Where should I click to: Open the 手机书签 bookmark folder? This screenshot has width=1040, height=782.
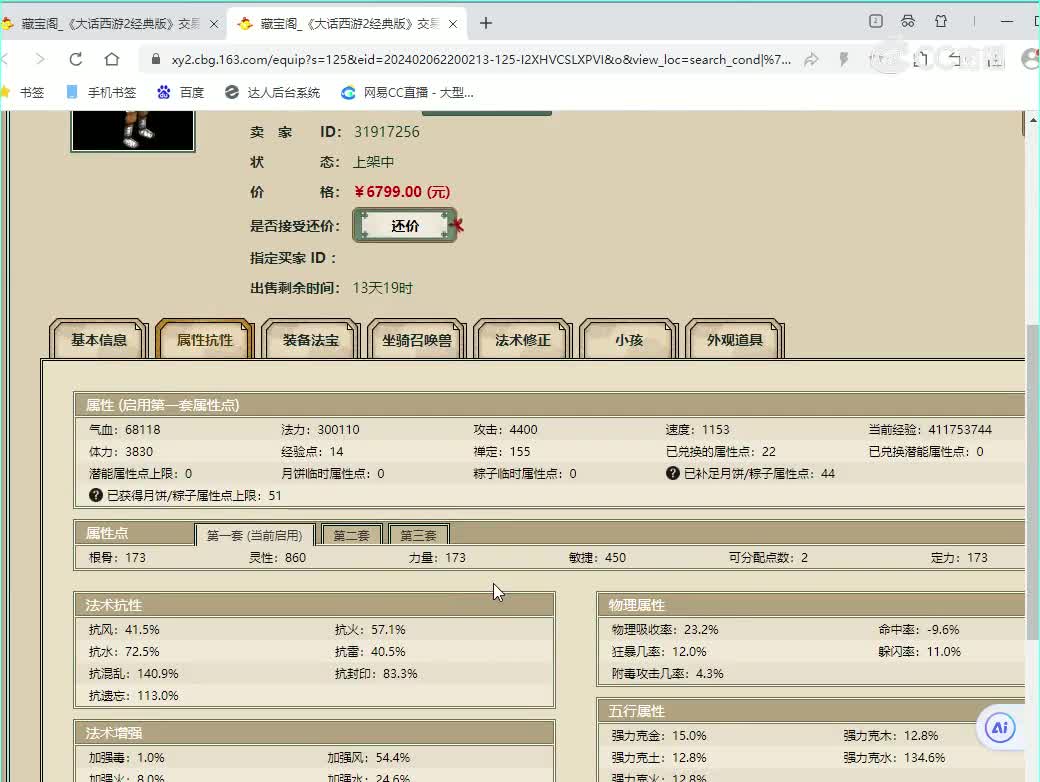pyautogui.click(x=101, y=92)
